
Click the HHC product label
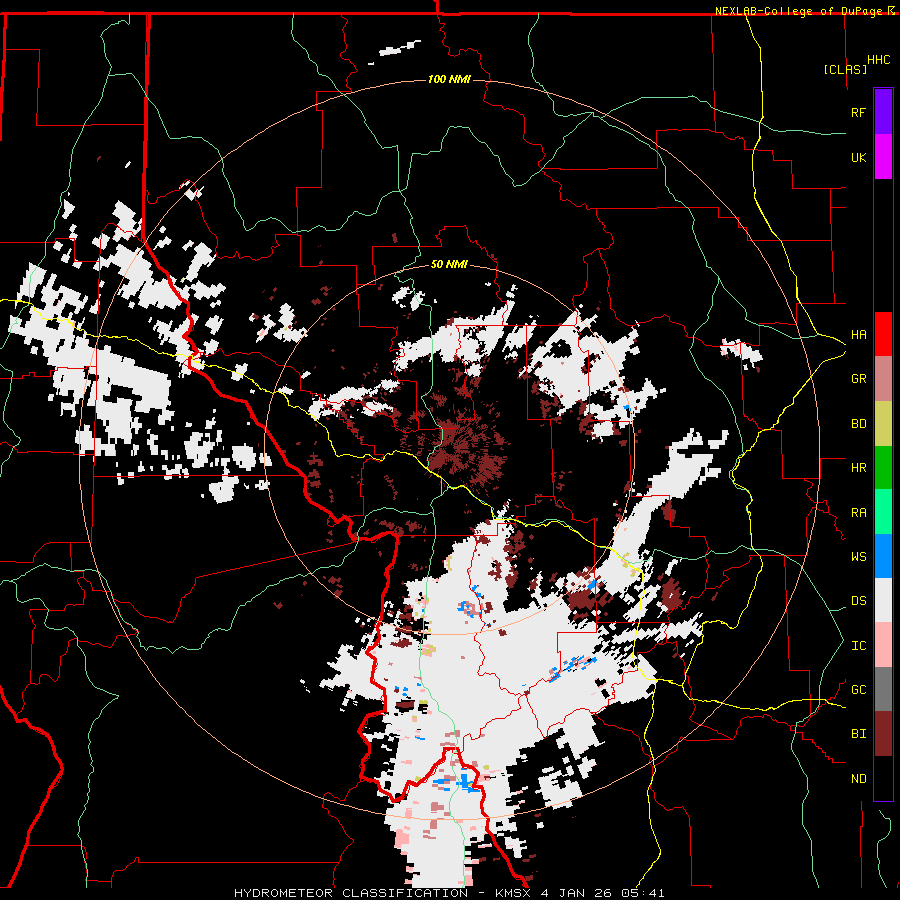tap(878, 60)
